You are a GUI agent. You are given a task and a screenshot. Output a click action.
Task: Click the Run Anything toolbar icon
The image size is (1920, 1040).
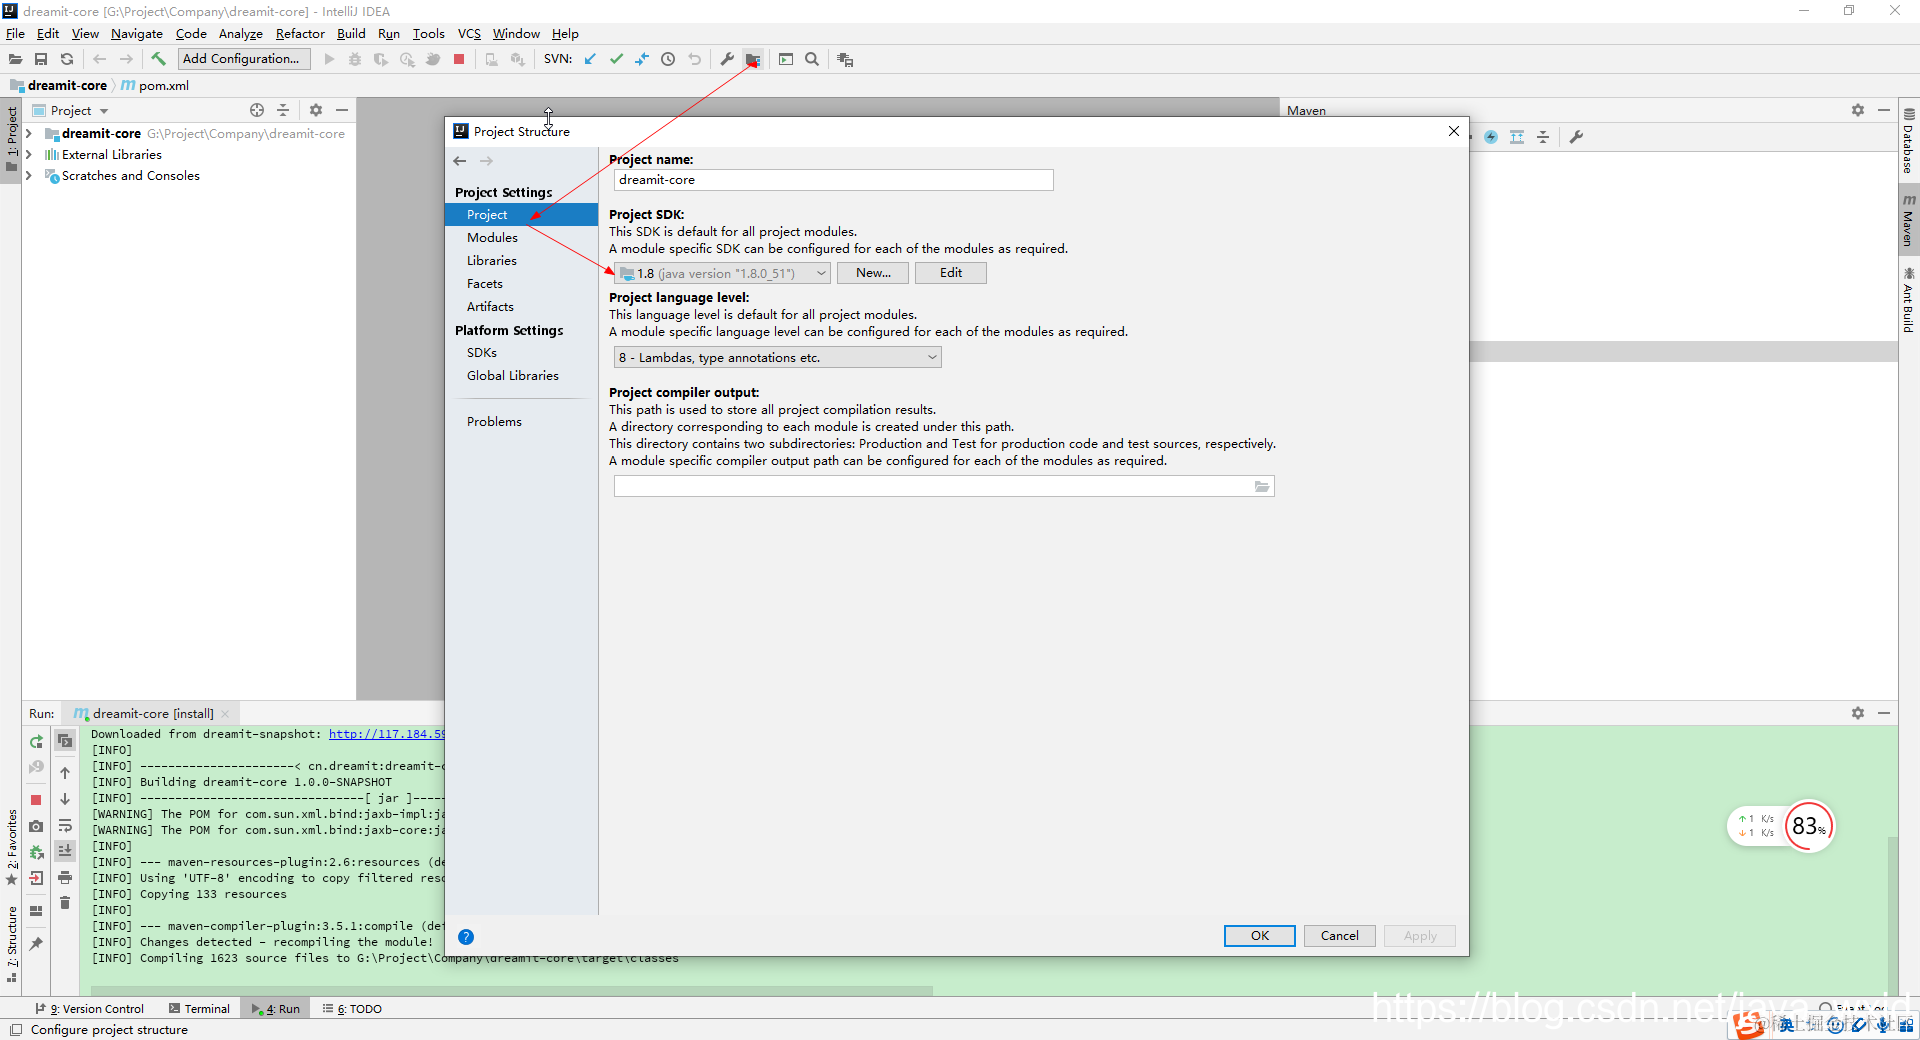tap(786, 59)
